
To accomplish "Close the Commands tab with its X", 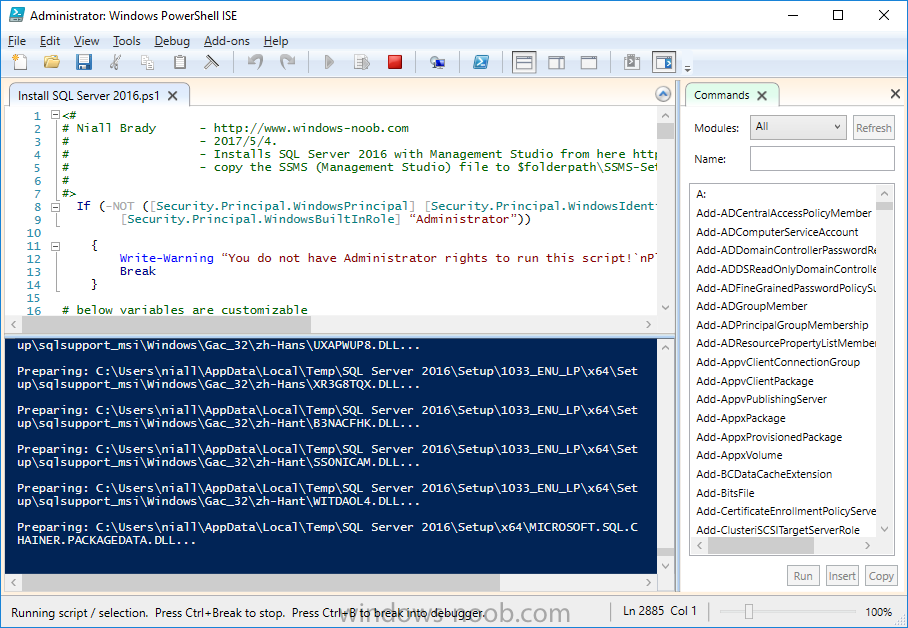I will (762, 96).
